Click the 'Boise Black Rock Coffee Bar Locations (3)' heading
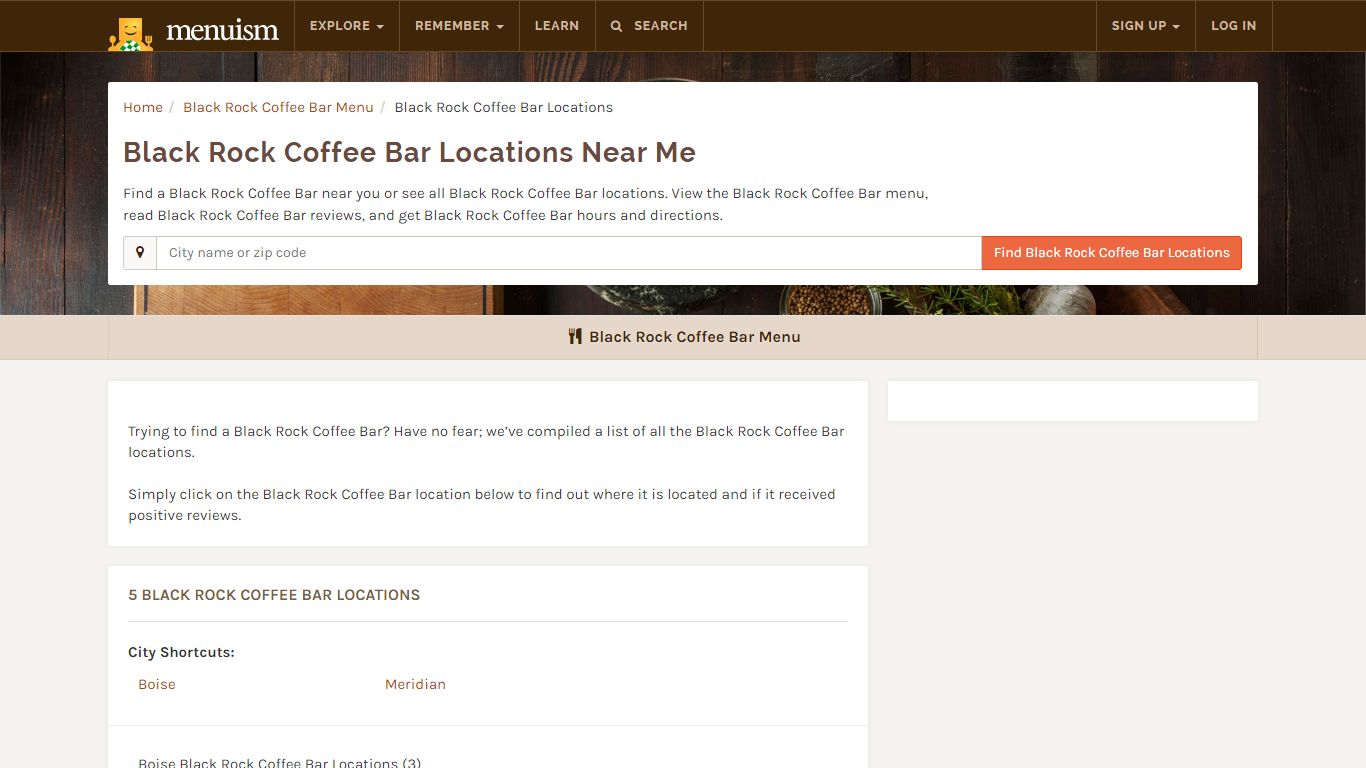 [x=280, y=762]
